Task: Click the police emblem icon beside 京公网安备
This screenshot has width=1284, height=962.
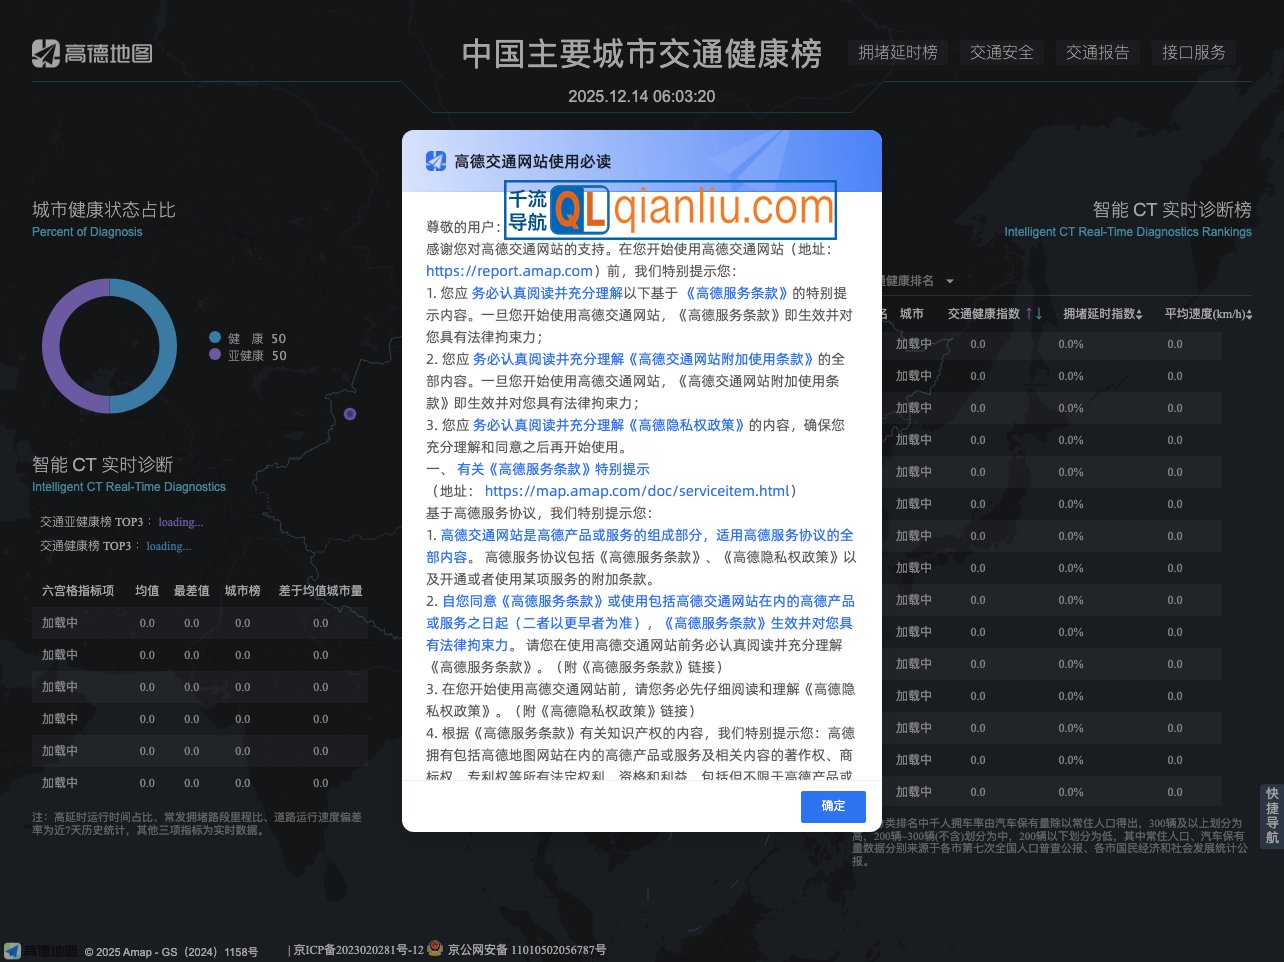Action: click(432, 945)
